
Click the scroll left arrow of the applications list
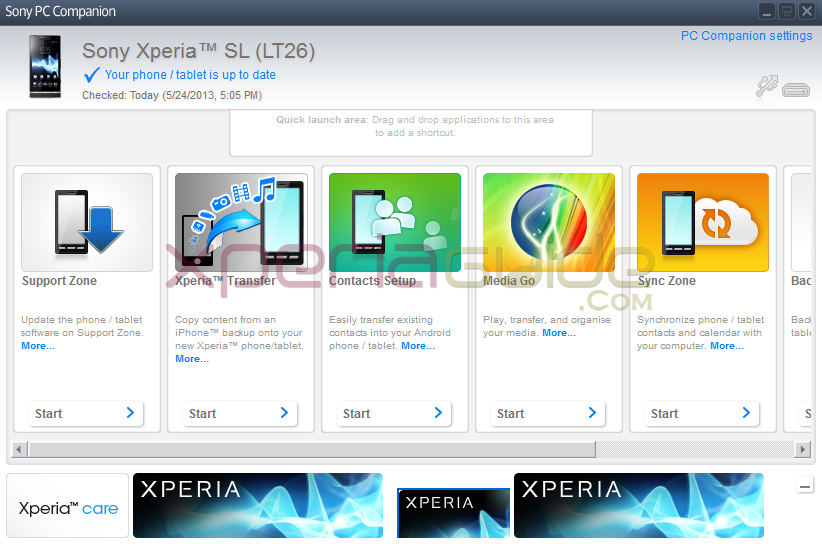19,449
